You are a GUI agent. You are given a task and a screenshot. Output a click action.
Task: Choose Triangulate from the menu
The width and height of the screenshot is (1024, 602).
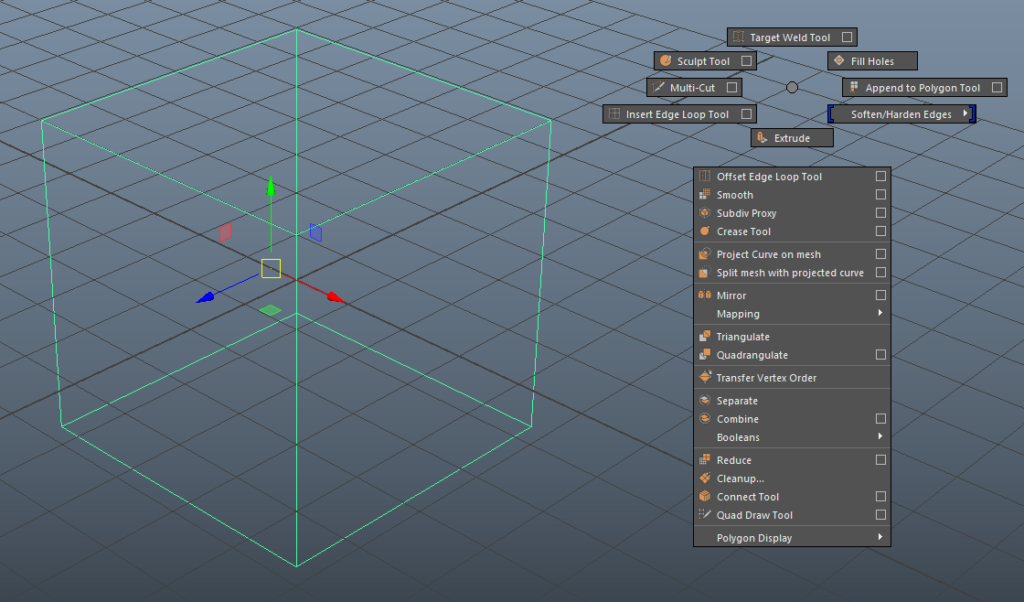[792, 336]
